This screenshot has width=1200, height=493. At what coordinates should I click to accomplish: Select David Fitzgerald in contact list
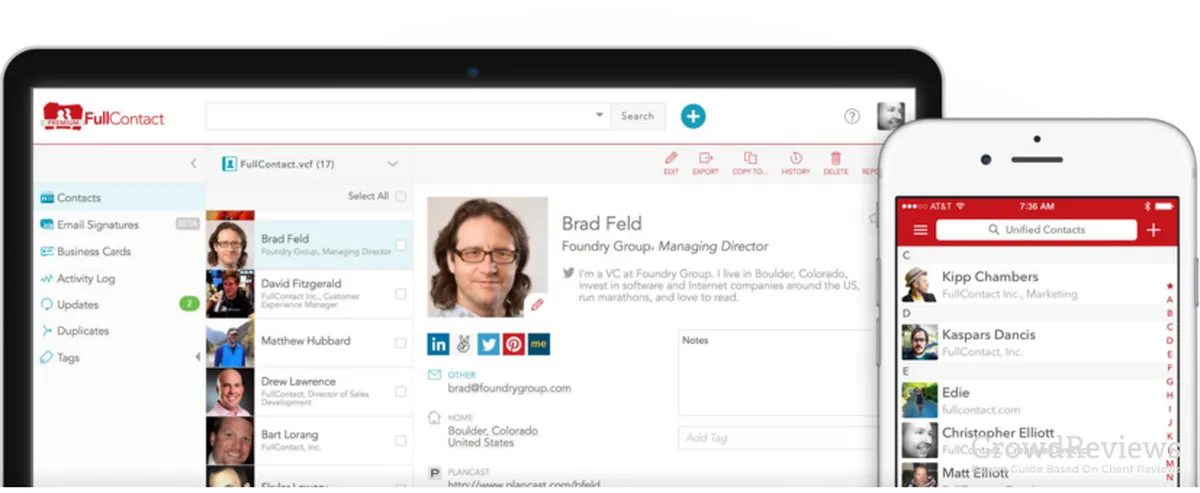pyautogui.click(x=309, y=294)
